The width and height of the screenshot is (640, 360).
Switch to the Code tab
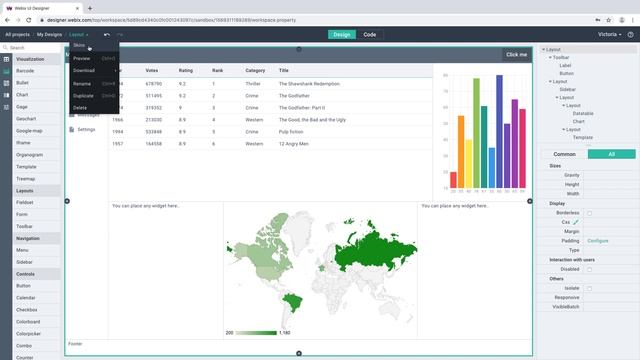(x=369, y=35)
